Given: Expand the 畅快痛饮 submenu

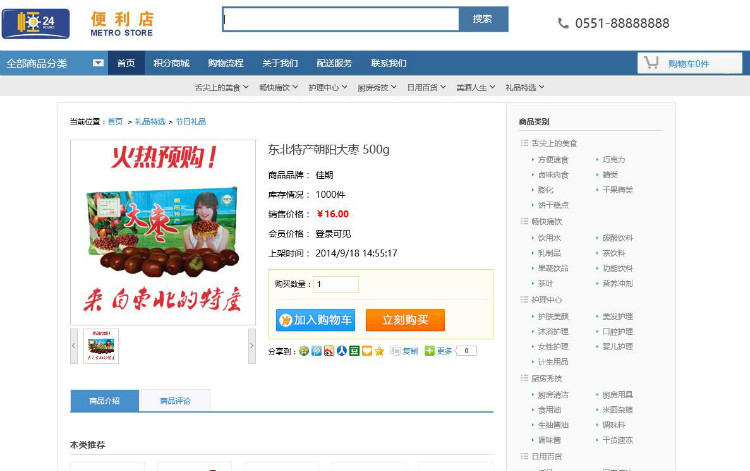Looking at the screenshot, I should 278,88.
